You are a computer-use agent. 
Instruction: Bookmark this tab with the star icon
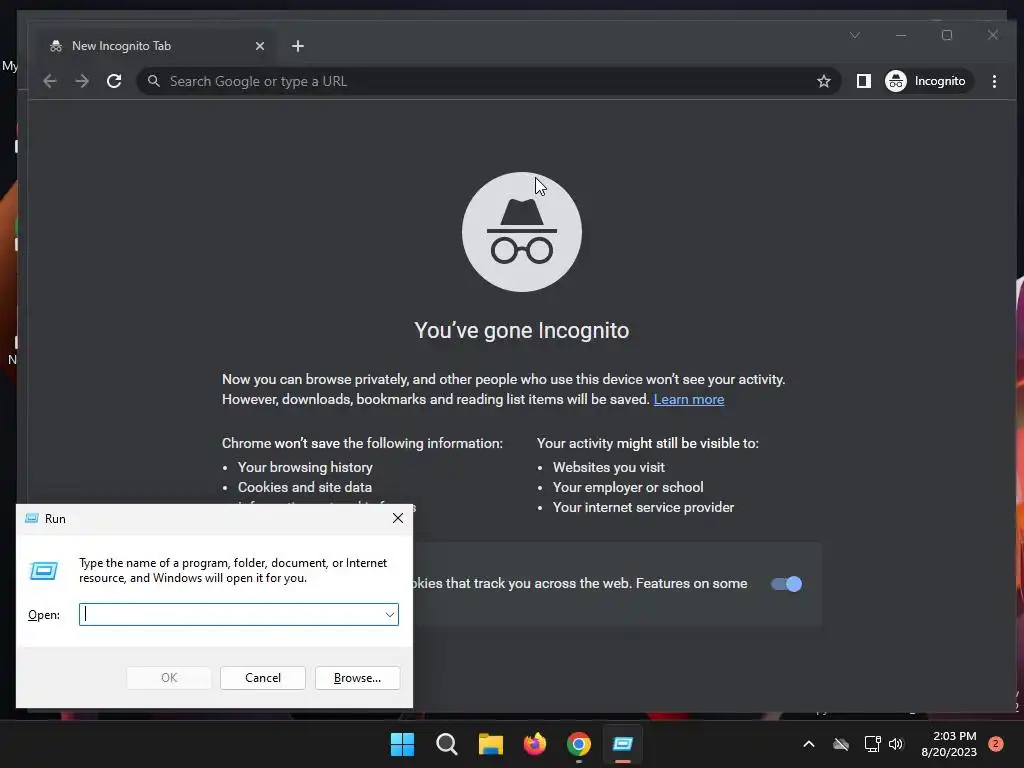824,81
